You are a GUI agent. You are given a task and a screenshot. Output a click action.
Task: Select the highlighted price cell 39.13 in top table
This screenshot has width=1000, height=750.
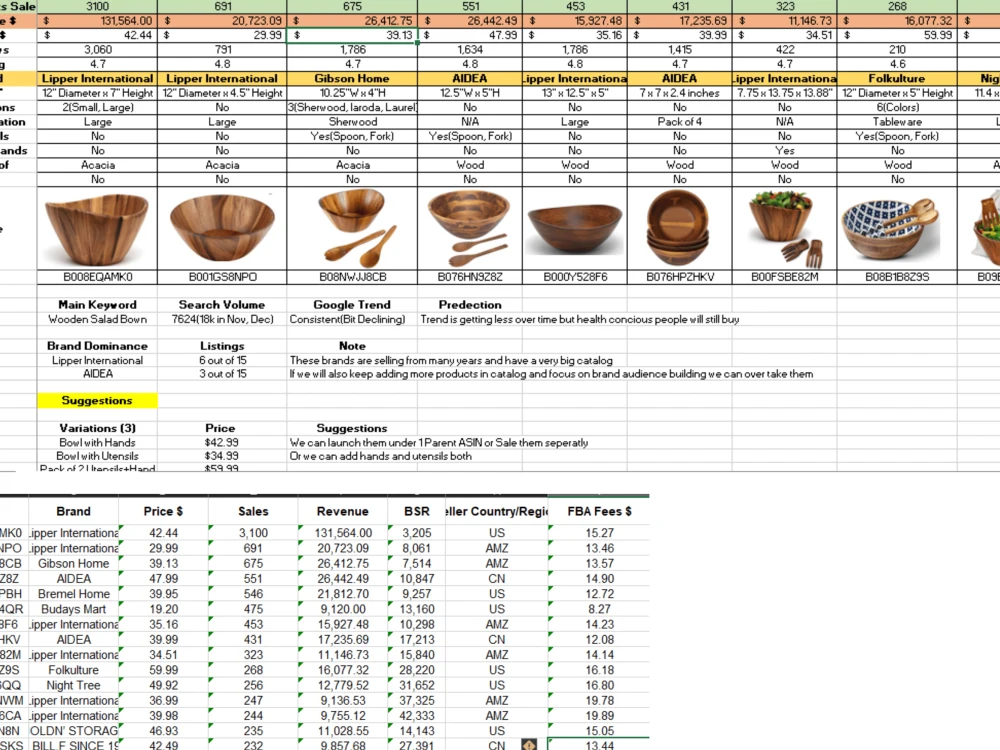tap(352, 35)
